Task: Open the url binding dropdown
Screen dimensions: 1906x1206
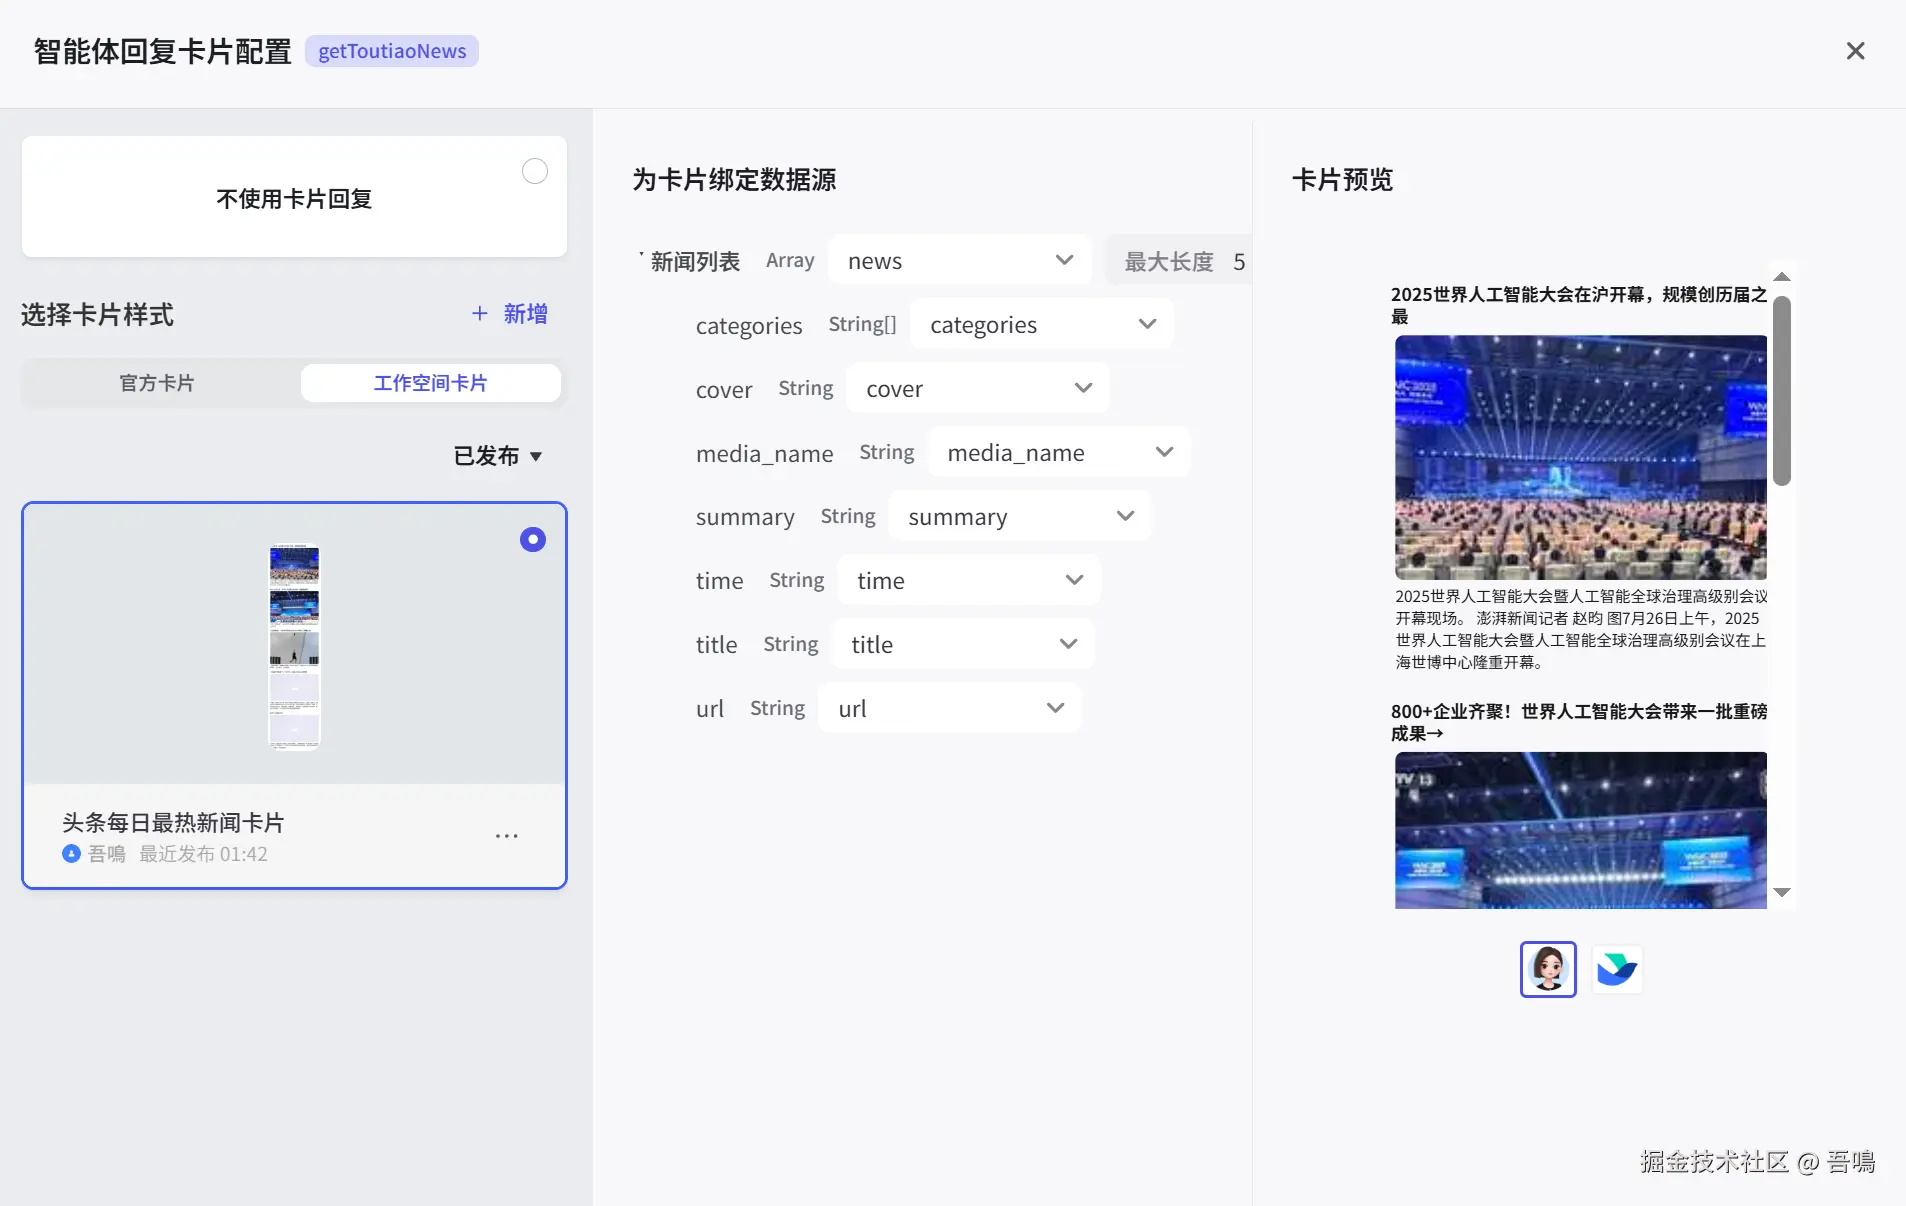Action: click(x=950, y=709)
